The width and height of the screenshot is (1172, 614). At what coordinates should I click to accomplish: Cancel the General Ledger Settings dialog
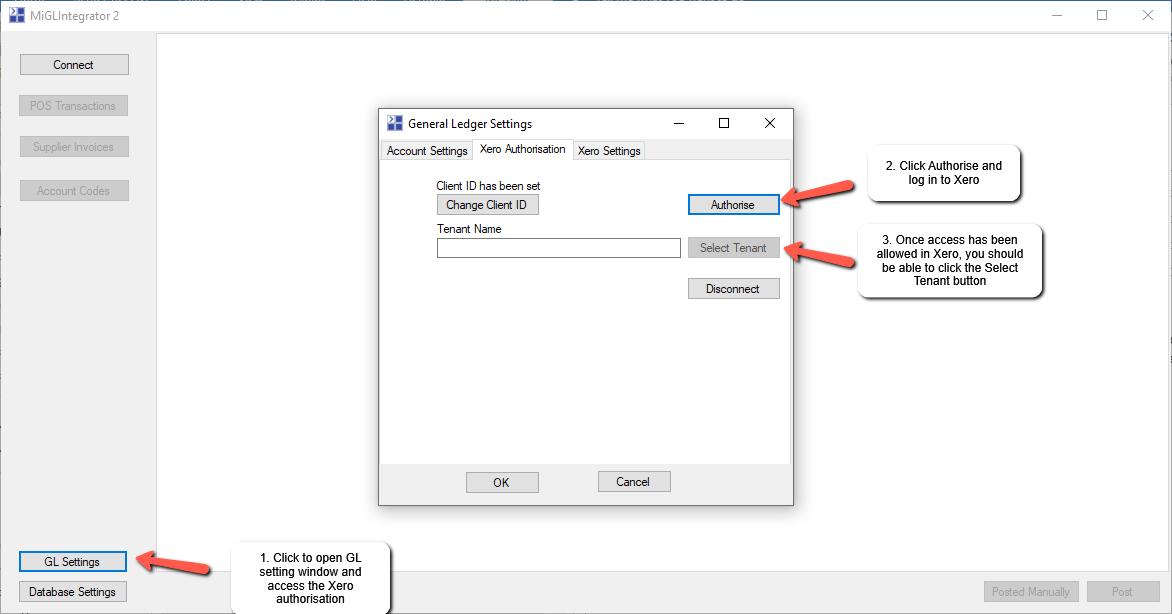click(633, 482)
